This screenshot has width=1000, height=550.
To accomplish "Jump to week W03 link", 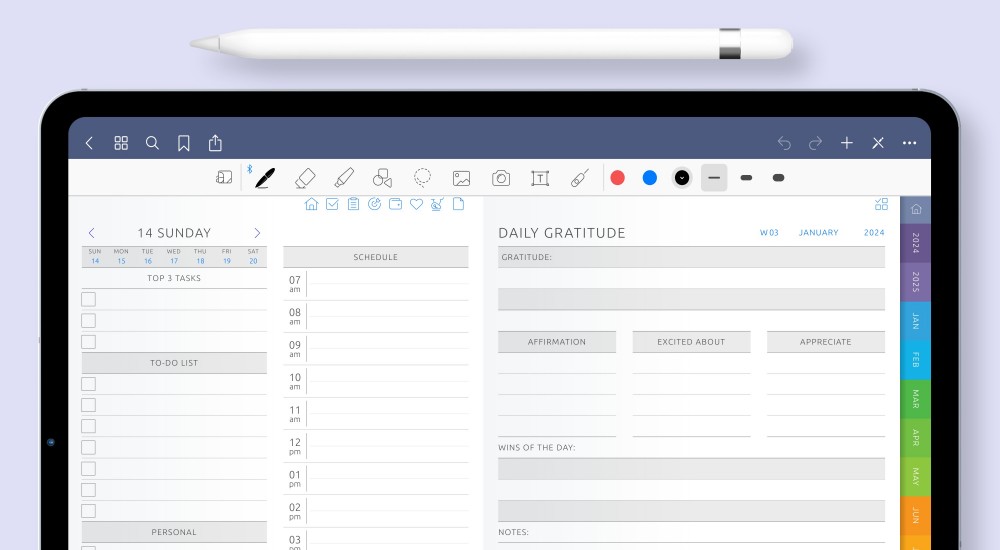I will pos(769,233).
